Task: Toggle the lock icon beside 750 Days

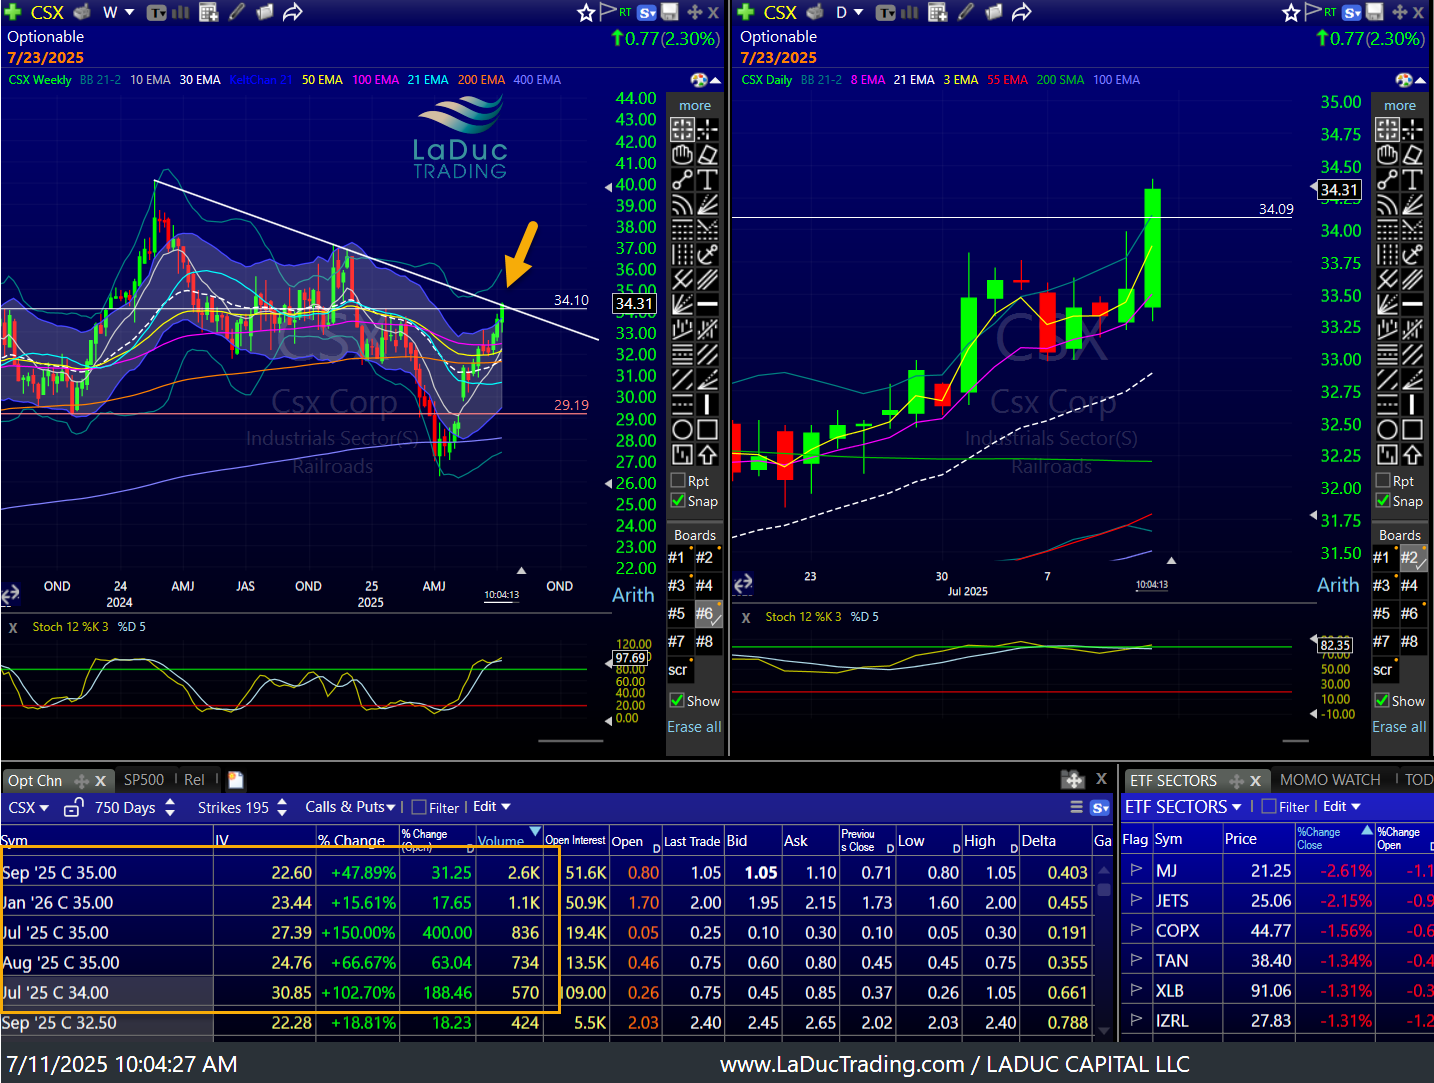Action: (x=73, y=807)
